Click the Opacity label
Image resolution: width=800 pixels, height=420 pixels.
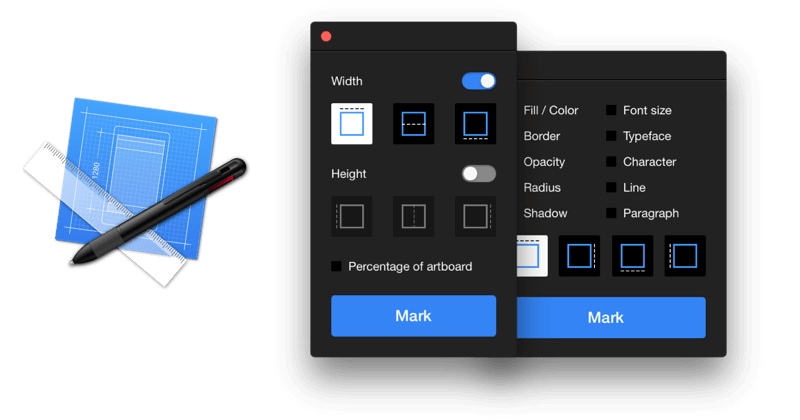click(544, 162)
